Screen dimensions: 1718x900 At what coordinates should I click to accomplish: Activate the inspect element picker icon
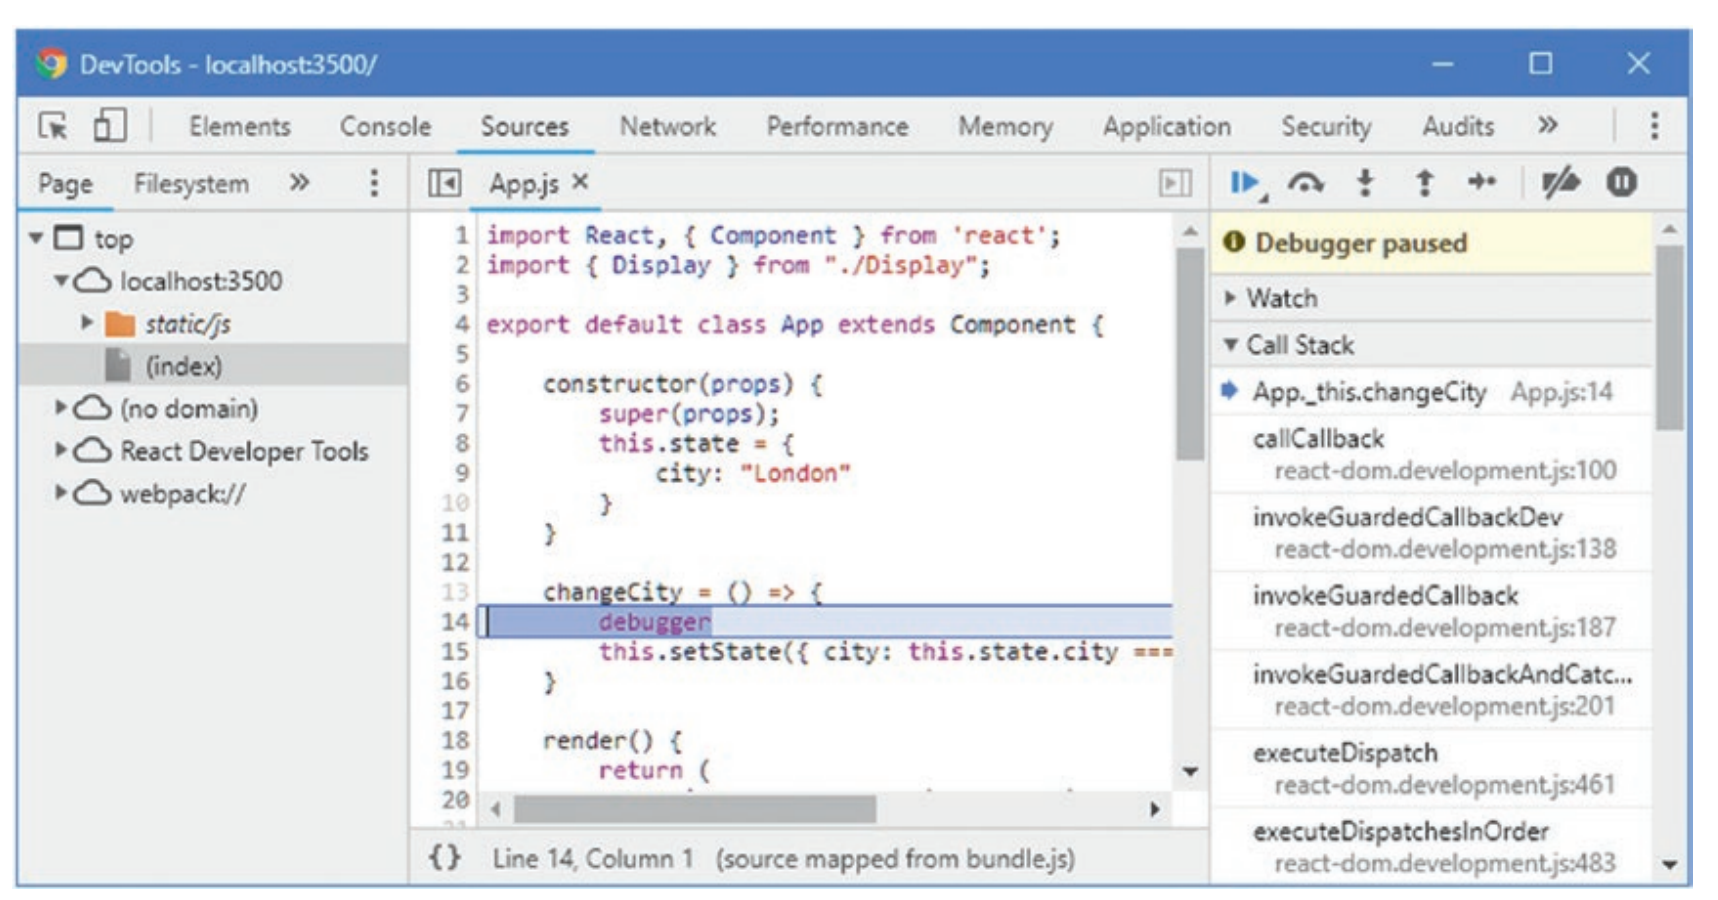53,126
